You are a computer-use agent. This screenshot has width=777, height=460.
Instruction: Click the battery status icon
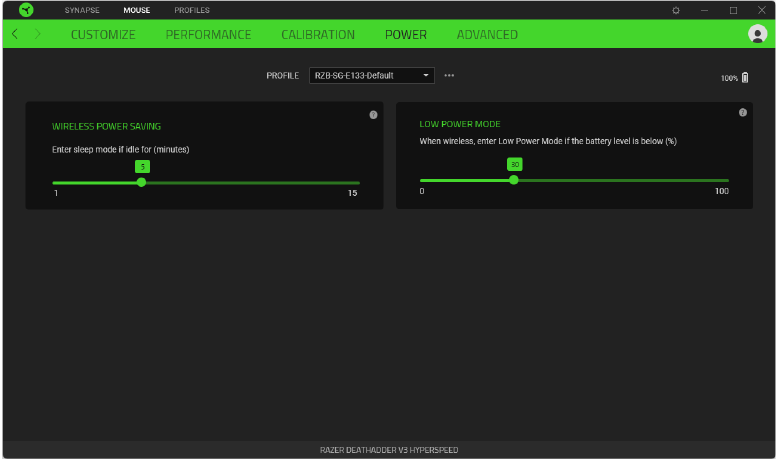(745, 77)
